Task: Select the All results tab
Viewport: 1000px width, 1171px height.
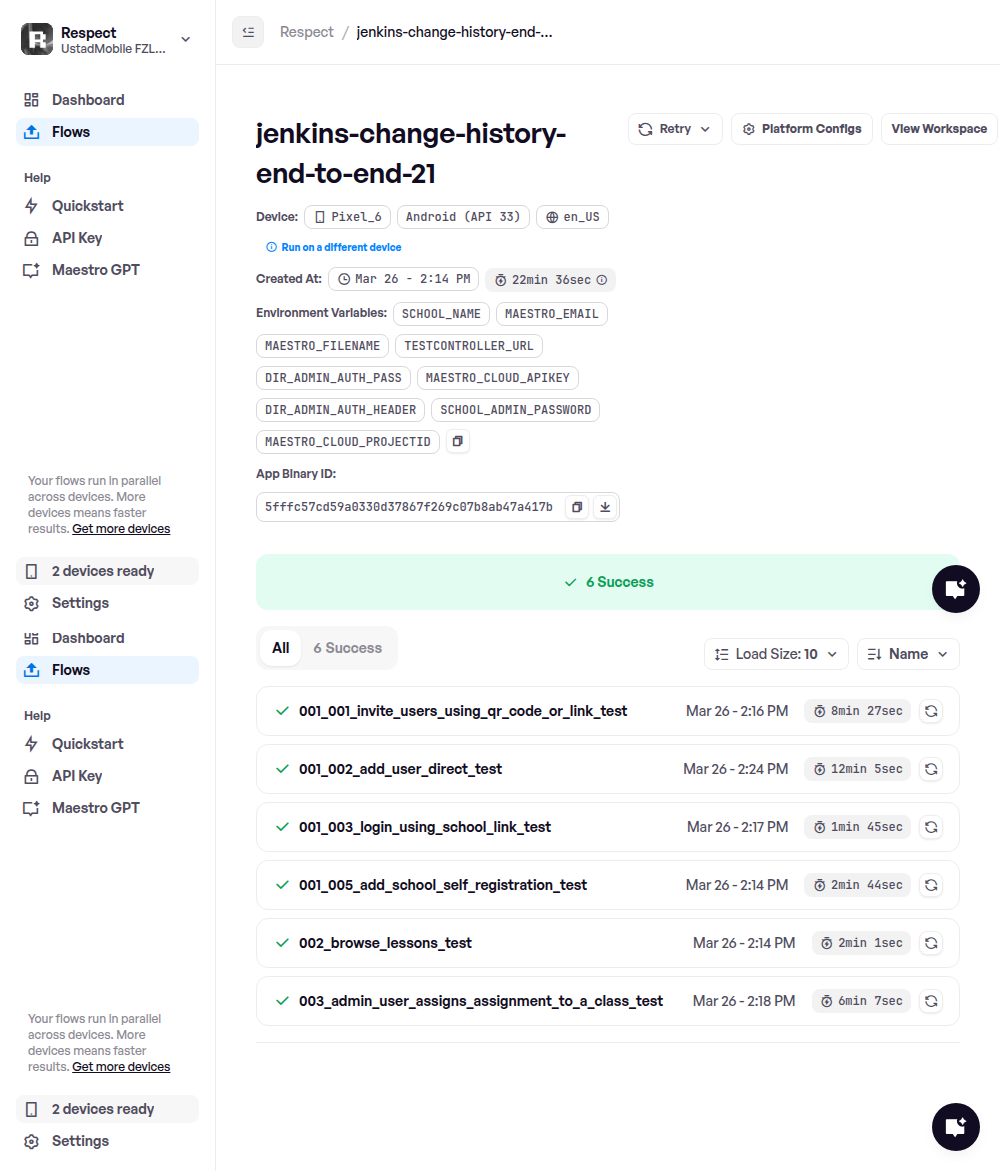Action: 281,648
